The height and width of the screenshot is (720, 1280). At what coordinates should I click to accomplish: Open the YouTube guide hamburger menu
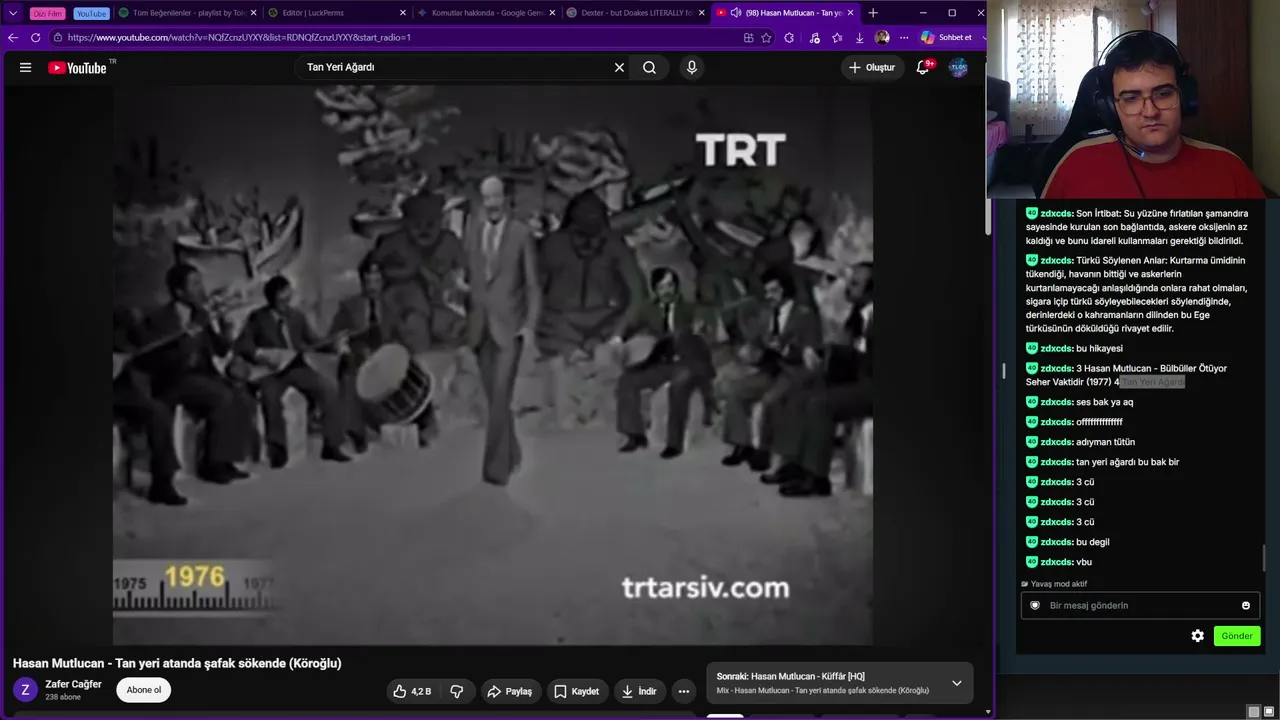coord(25,67)
